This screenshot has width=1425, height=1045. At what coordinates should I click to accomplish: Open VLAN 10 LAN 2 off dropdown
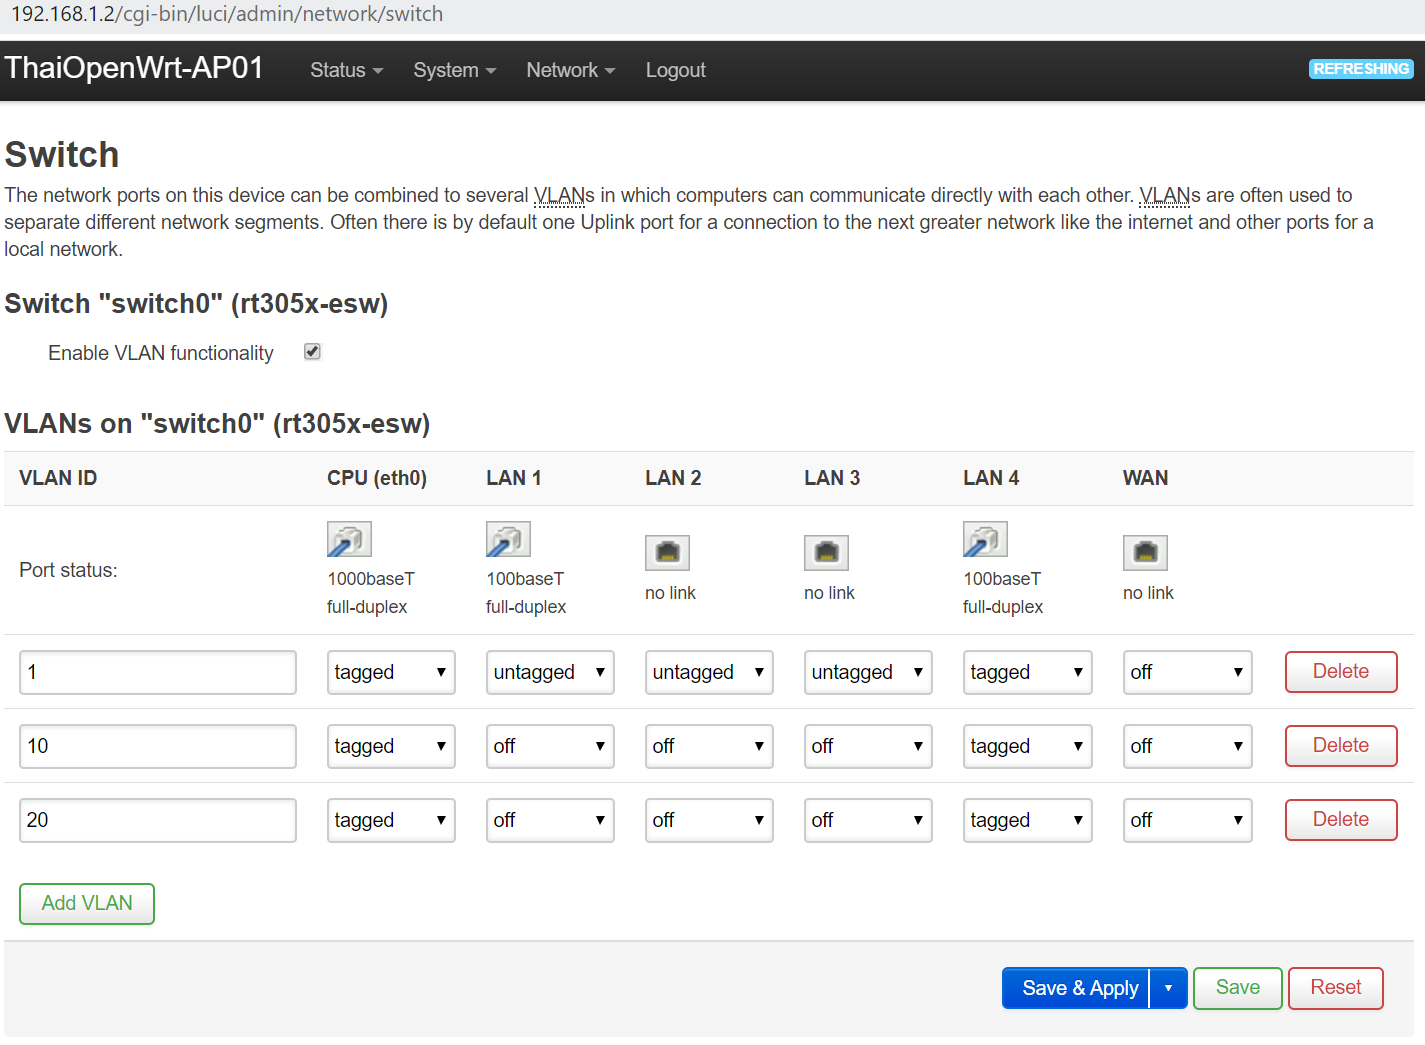[709, 746]
